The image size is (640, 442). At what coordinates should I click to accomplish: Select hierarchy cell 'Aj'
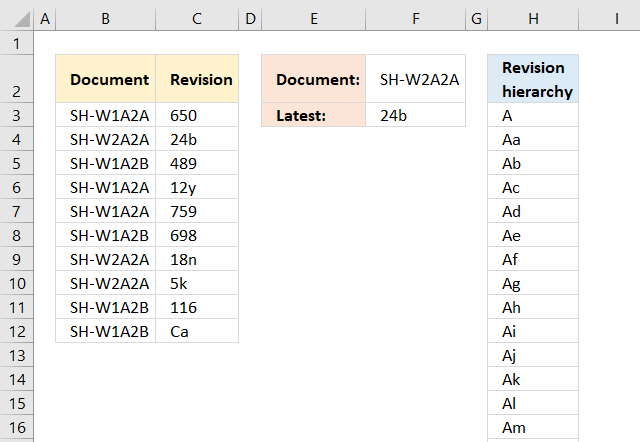coord(533,355)
